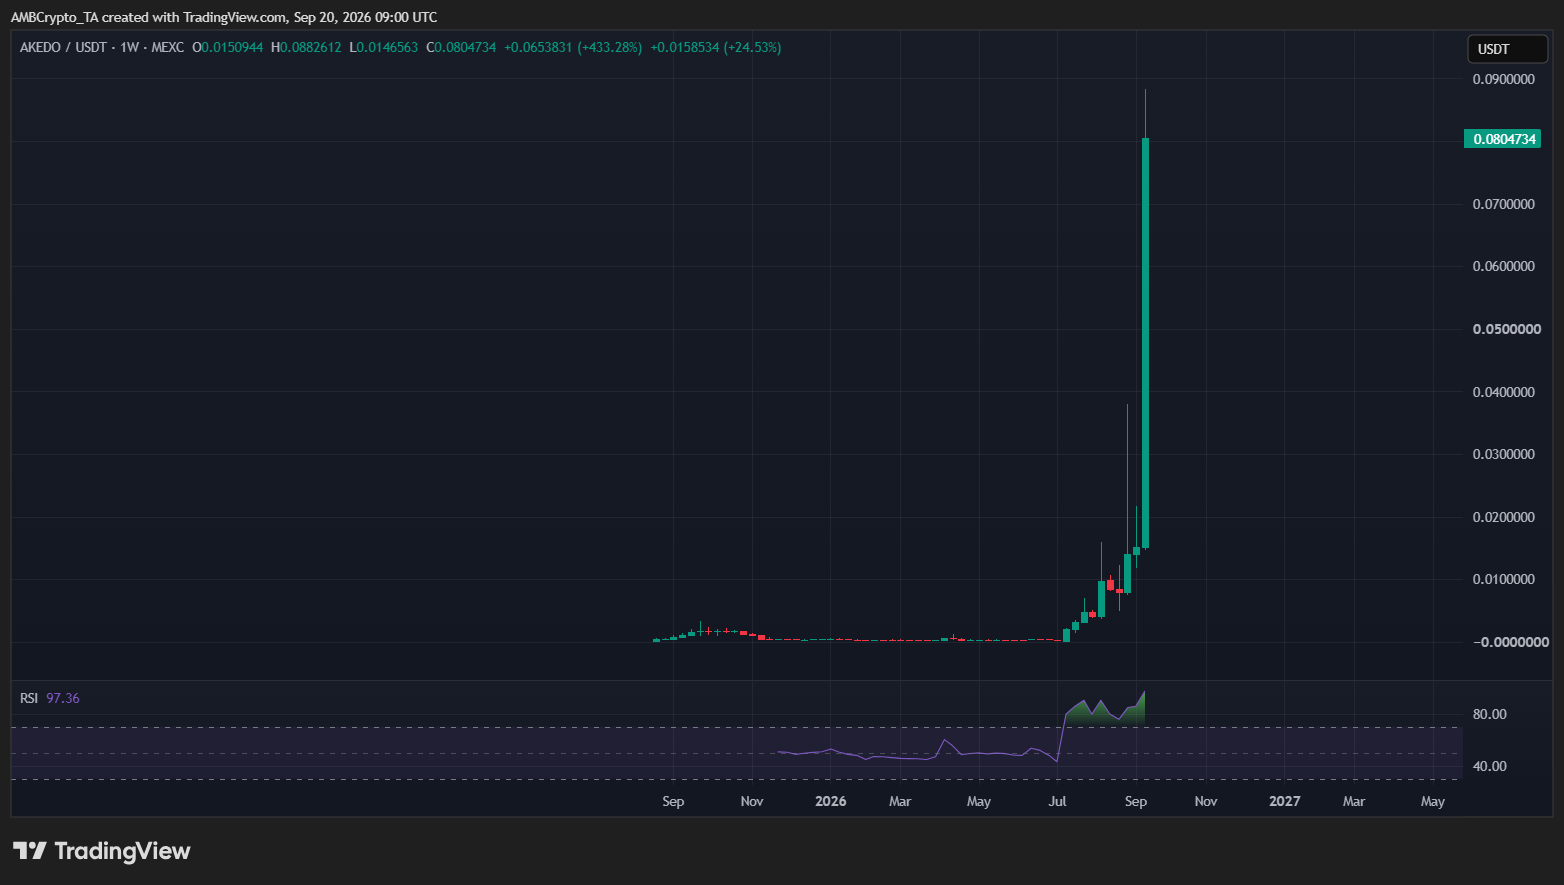
Task: Click the 0.0500000 price scale label
Action: click(x=1507, y=329)
